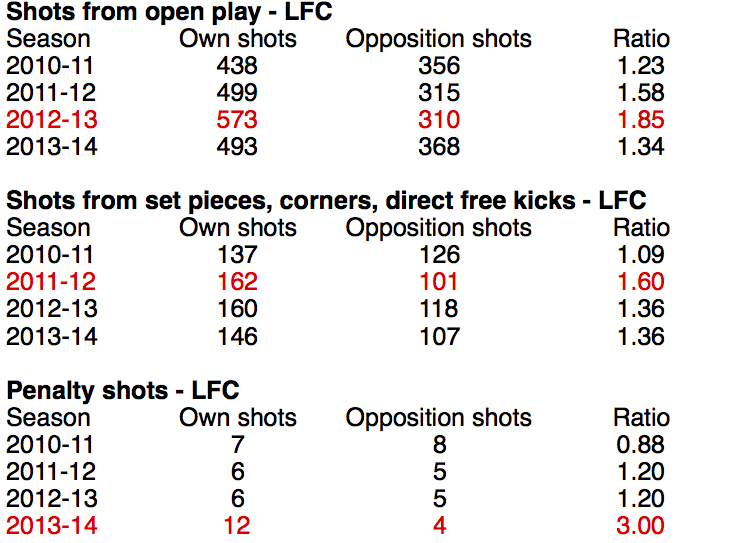
Task: Click the 310 opposition shots value in red
Action: tap(439, 120)
